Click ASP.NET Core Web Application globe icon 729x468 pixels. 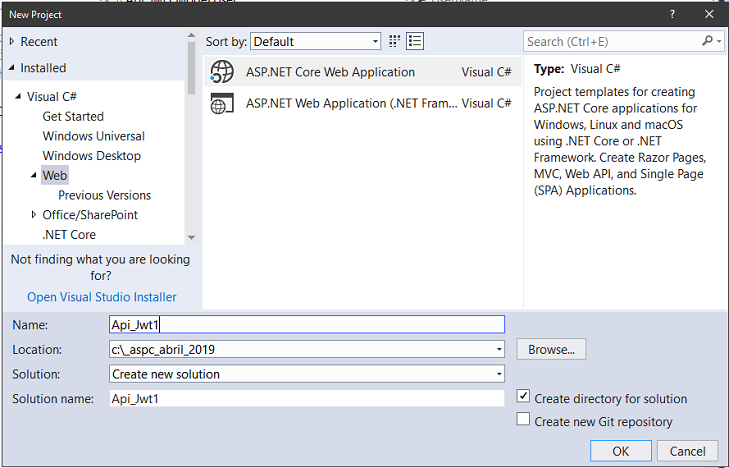222,72
